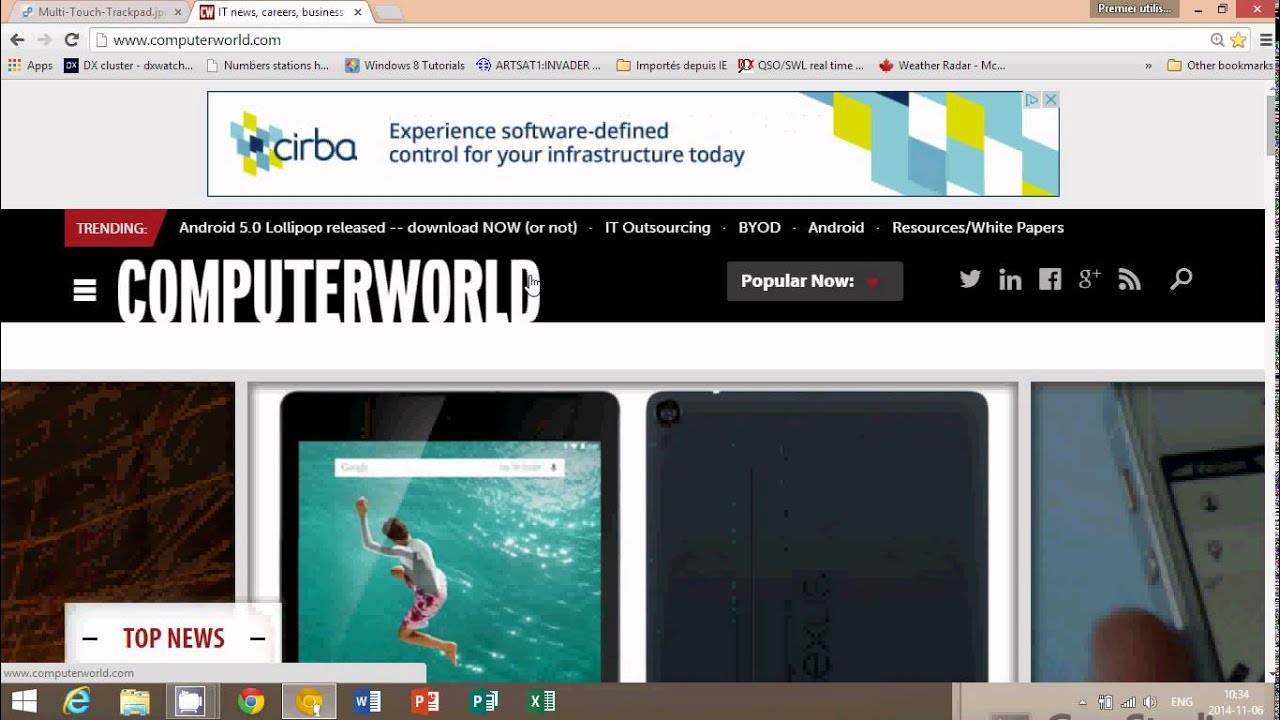The image size is (1280, 720).
Task: Open the Chrome hamburger menu
Action: coord(1267,40)
